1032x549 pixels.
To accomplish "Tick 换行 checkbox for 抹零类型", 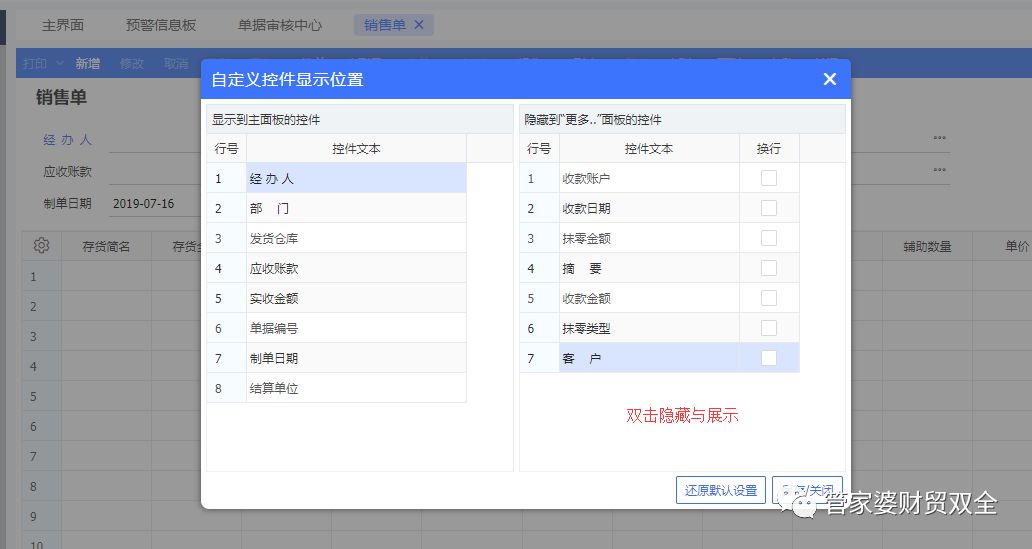I will point(768,328).
